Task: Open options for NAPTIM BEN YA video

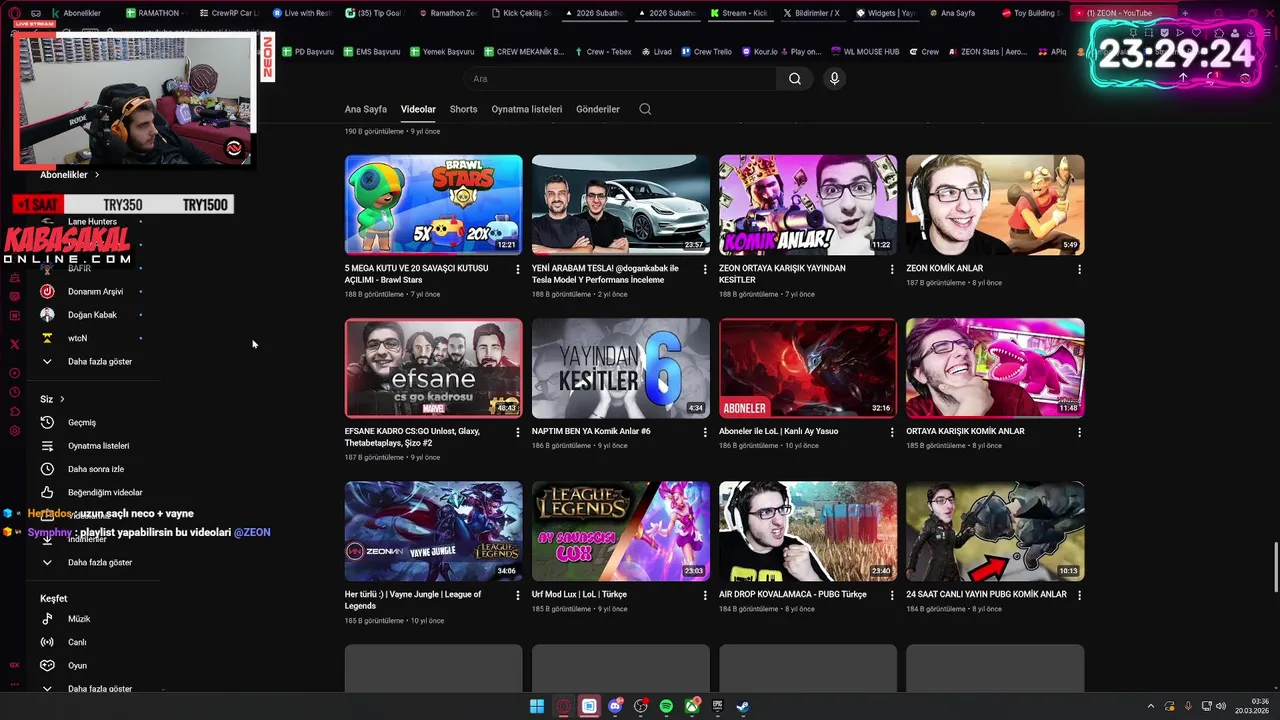Action: [705, 432]
